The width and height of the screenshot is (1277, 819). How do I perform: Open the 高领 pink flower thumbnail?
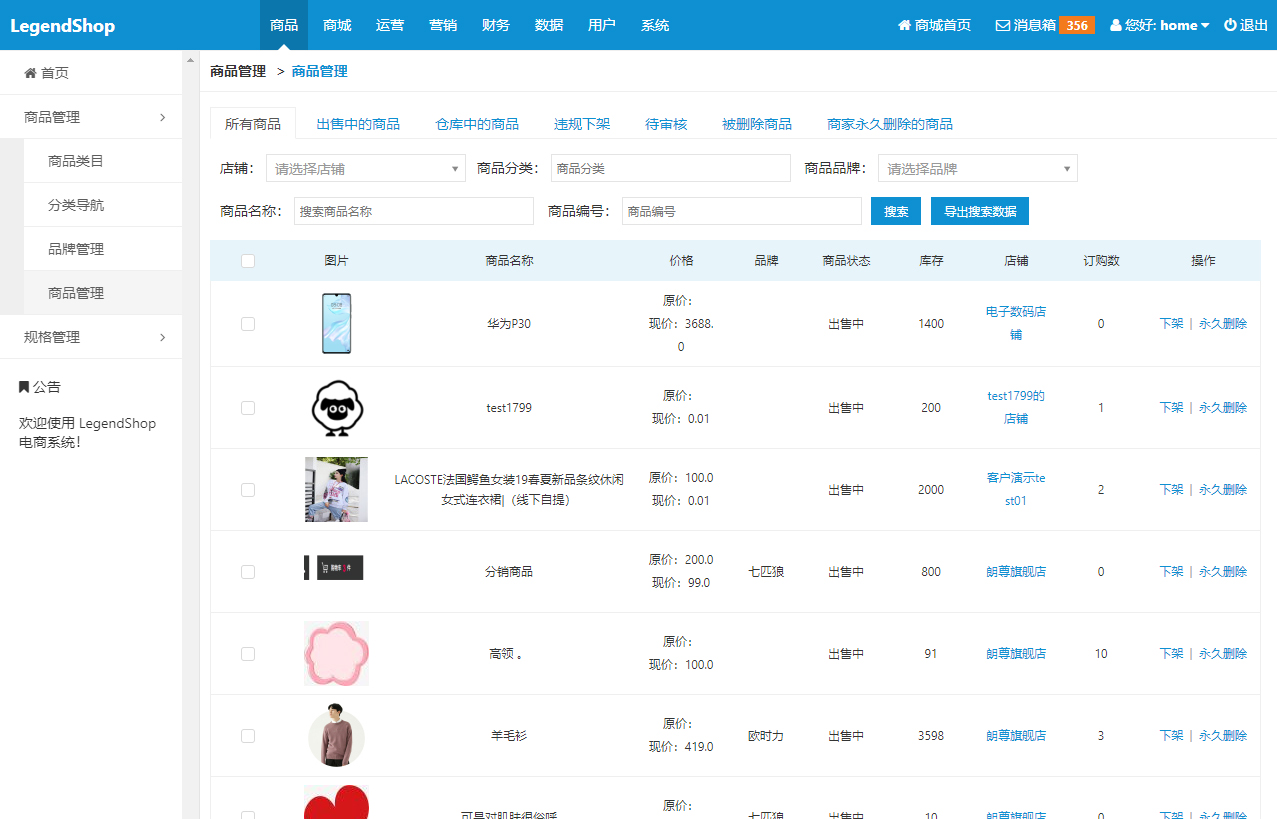coord(336,654)
